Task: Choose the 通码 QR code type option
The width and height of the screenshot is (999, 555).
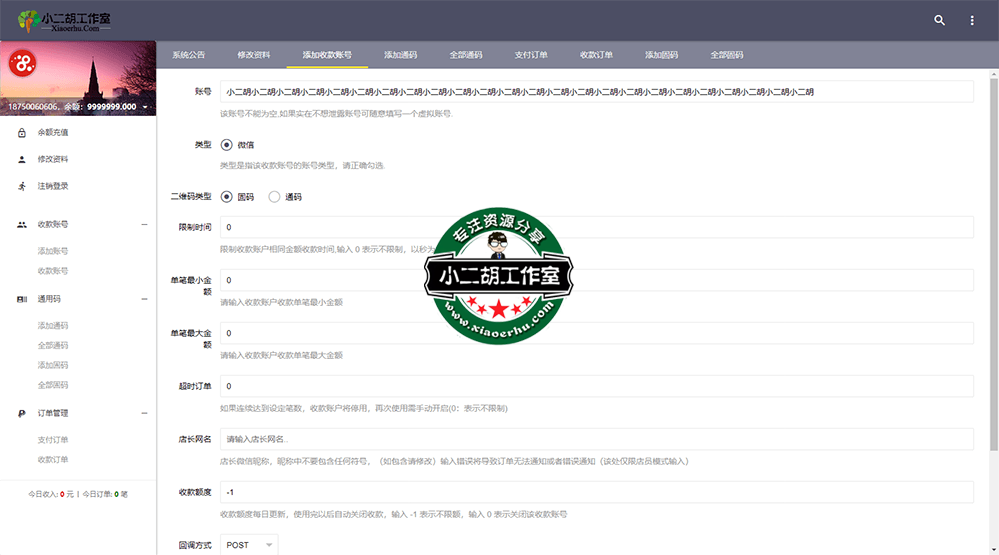Action: [x=275, y=197]
